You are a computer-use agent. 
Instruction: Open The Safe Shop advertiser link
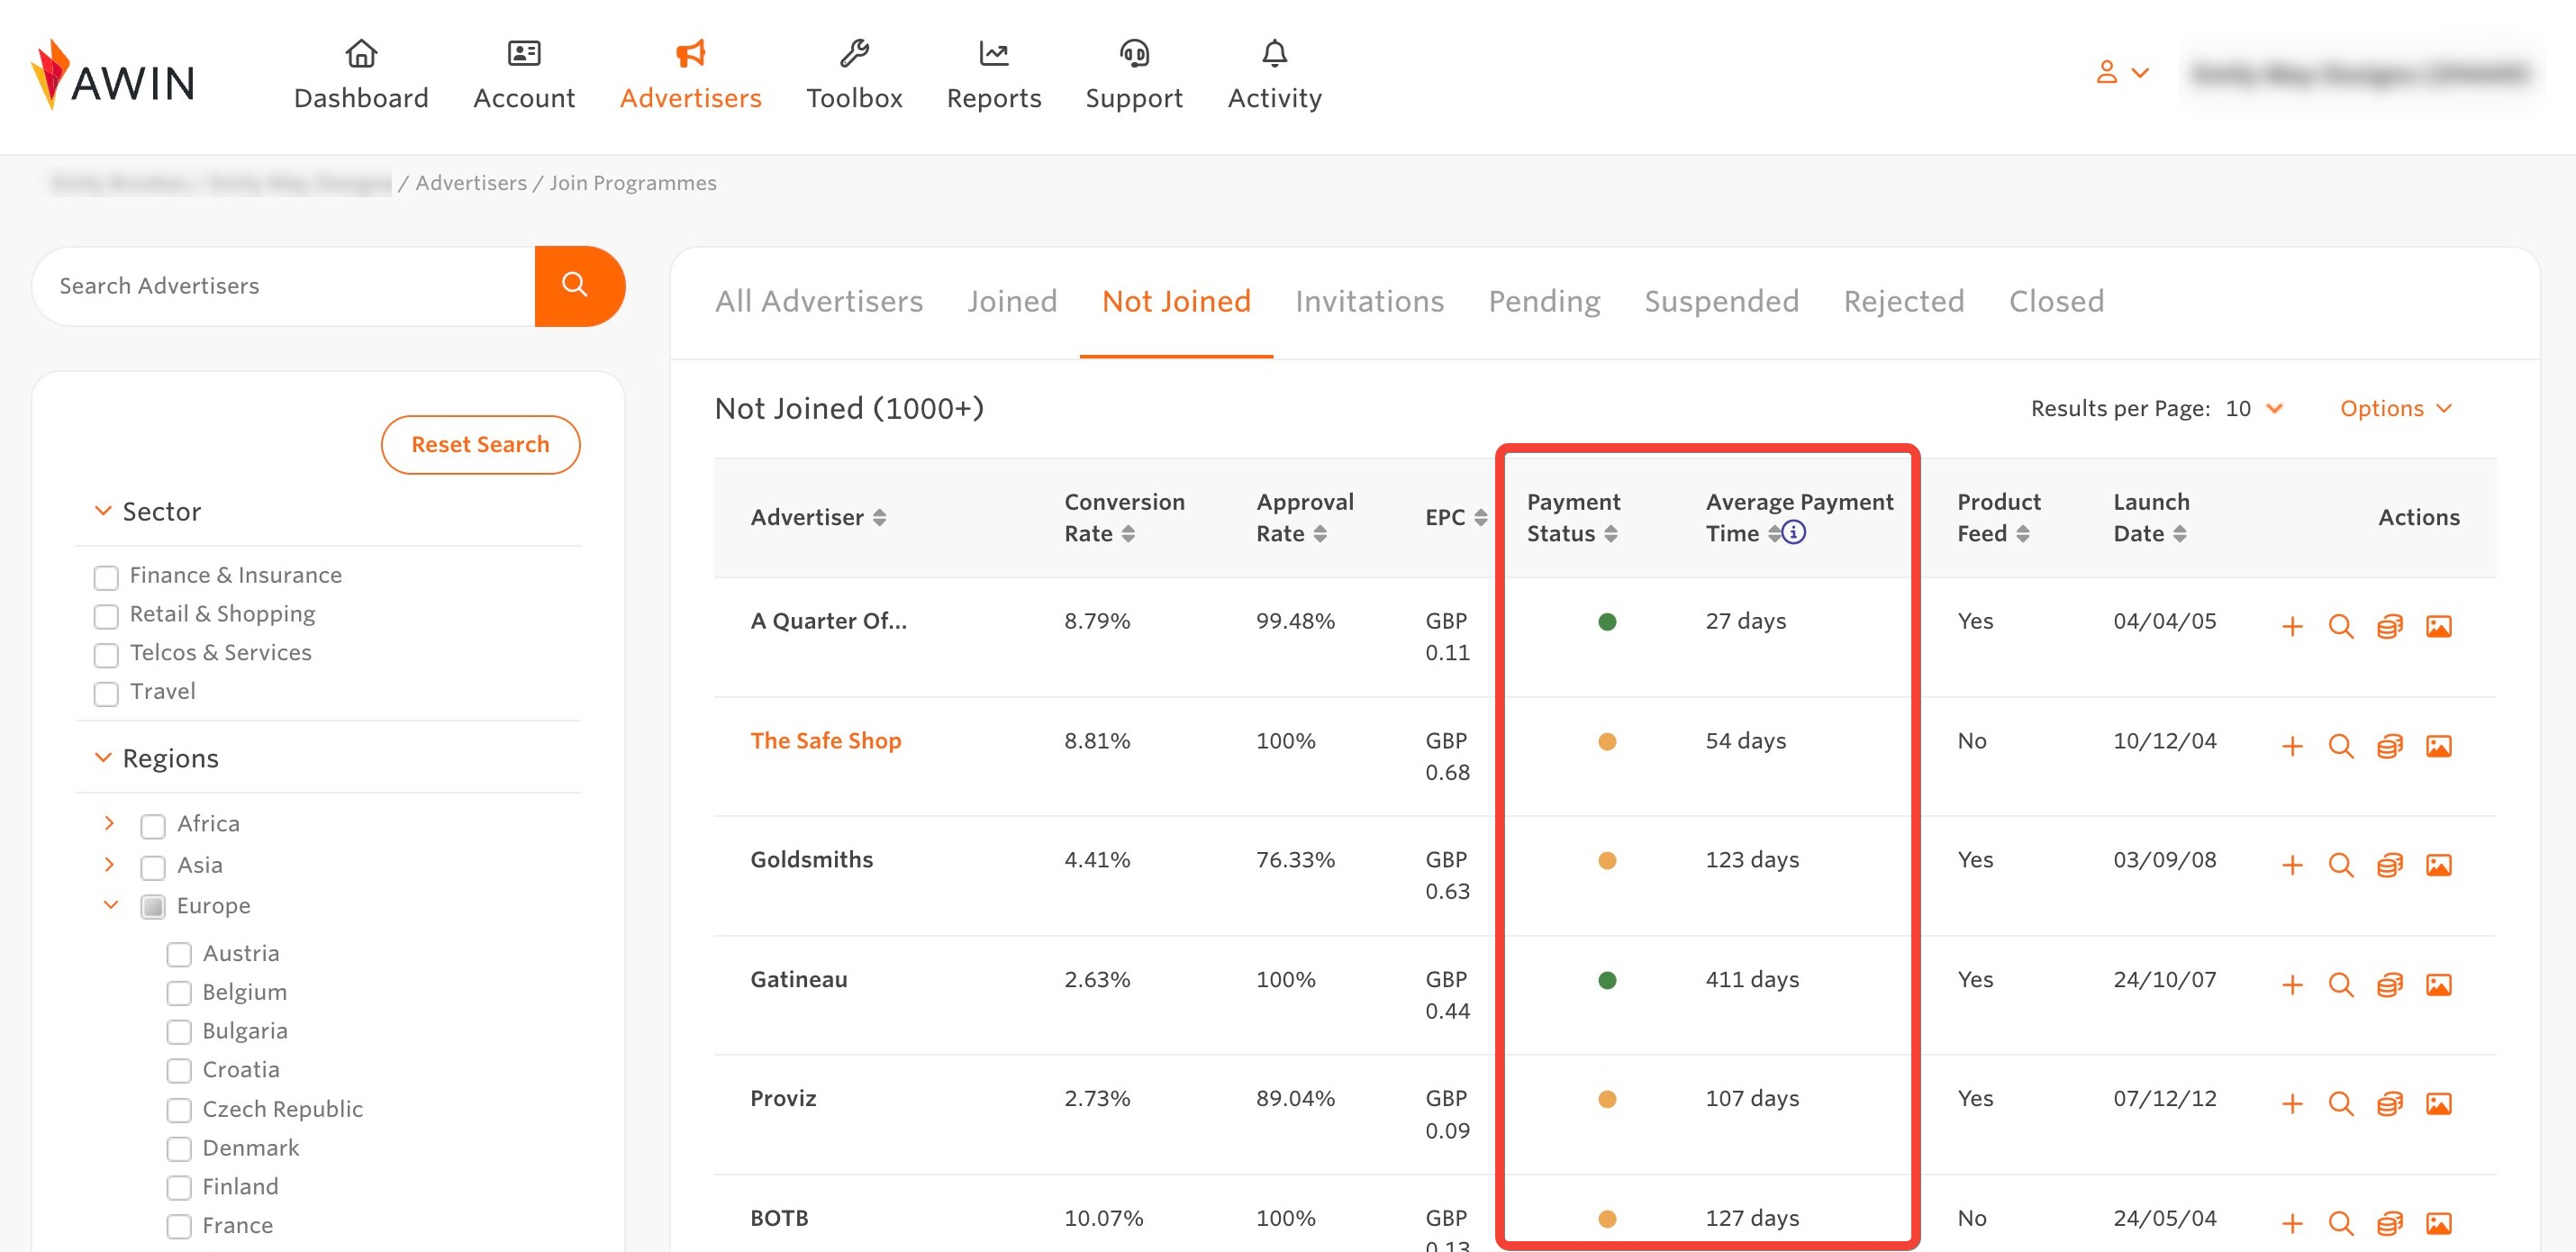pos(826,741)
